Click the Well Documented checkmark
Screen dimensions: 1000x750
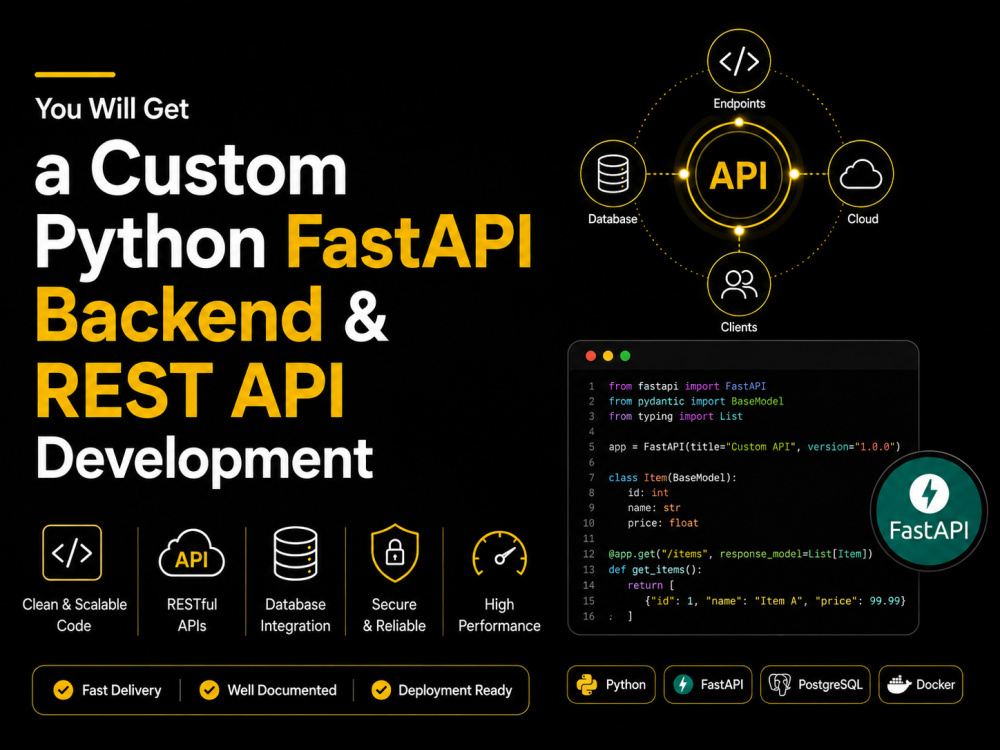[209, 690]
